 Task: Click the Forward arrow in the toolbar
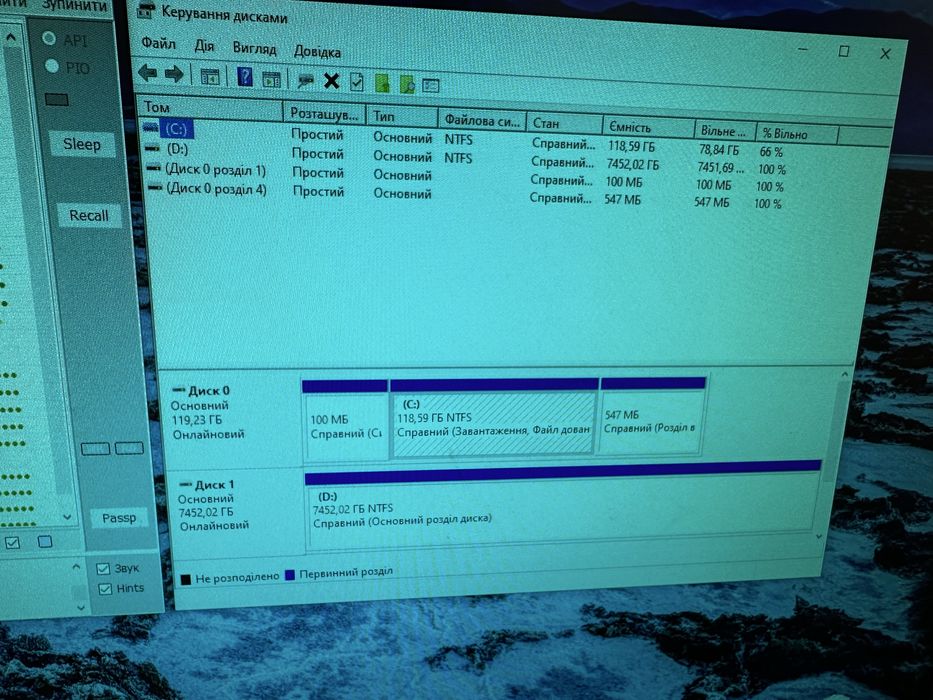click(x=174, y=74)
